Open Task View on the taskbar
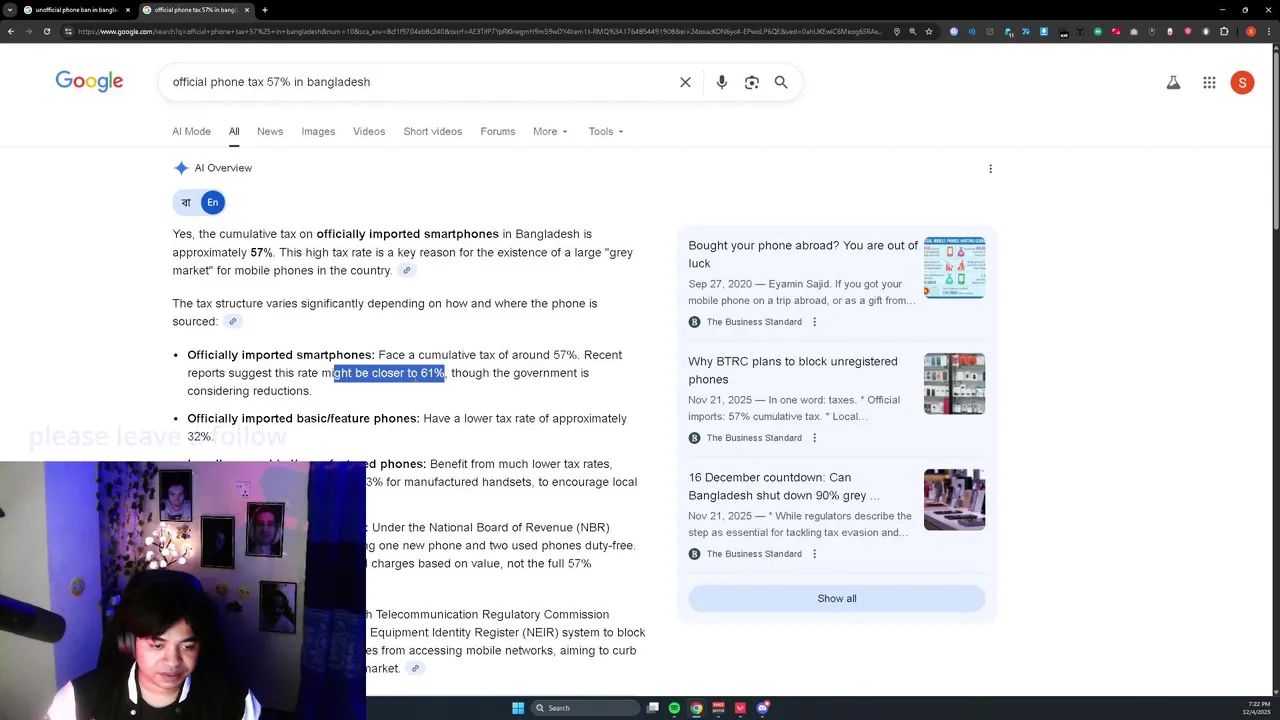This screenshot has height=720, width=1280. 652,708
